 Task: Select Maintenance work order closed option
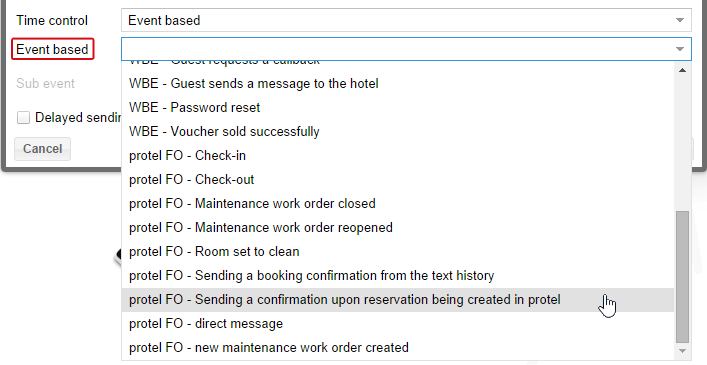click(x=398, y=204)
